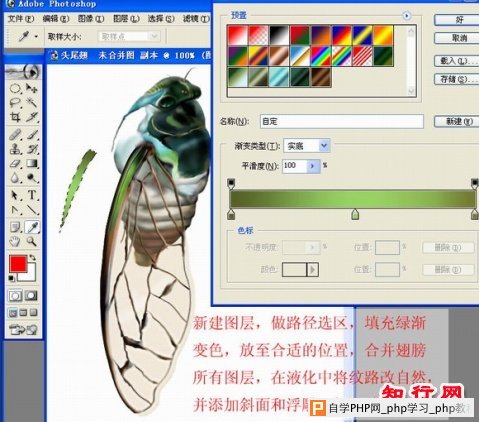Select the middle light green color stop

tap(355, 214)
